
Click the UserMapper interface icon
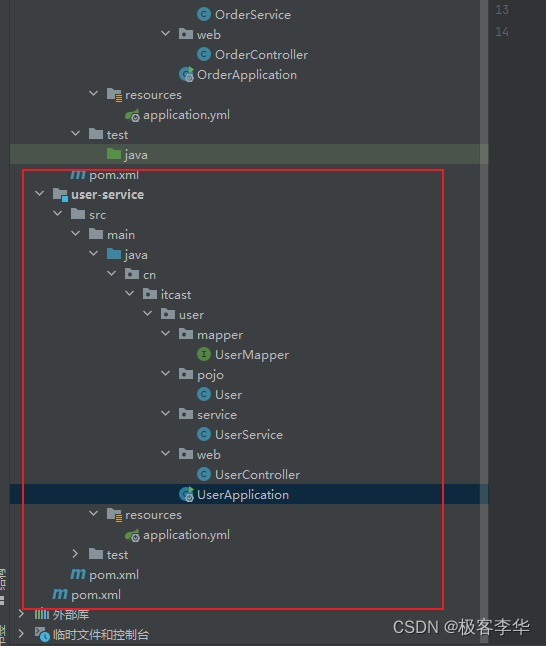[x=204, y=354]
